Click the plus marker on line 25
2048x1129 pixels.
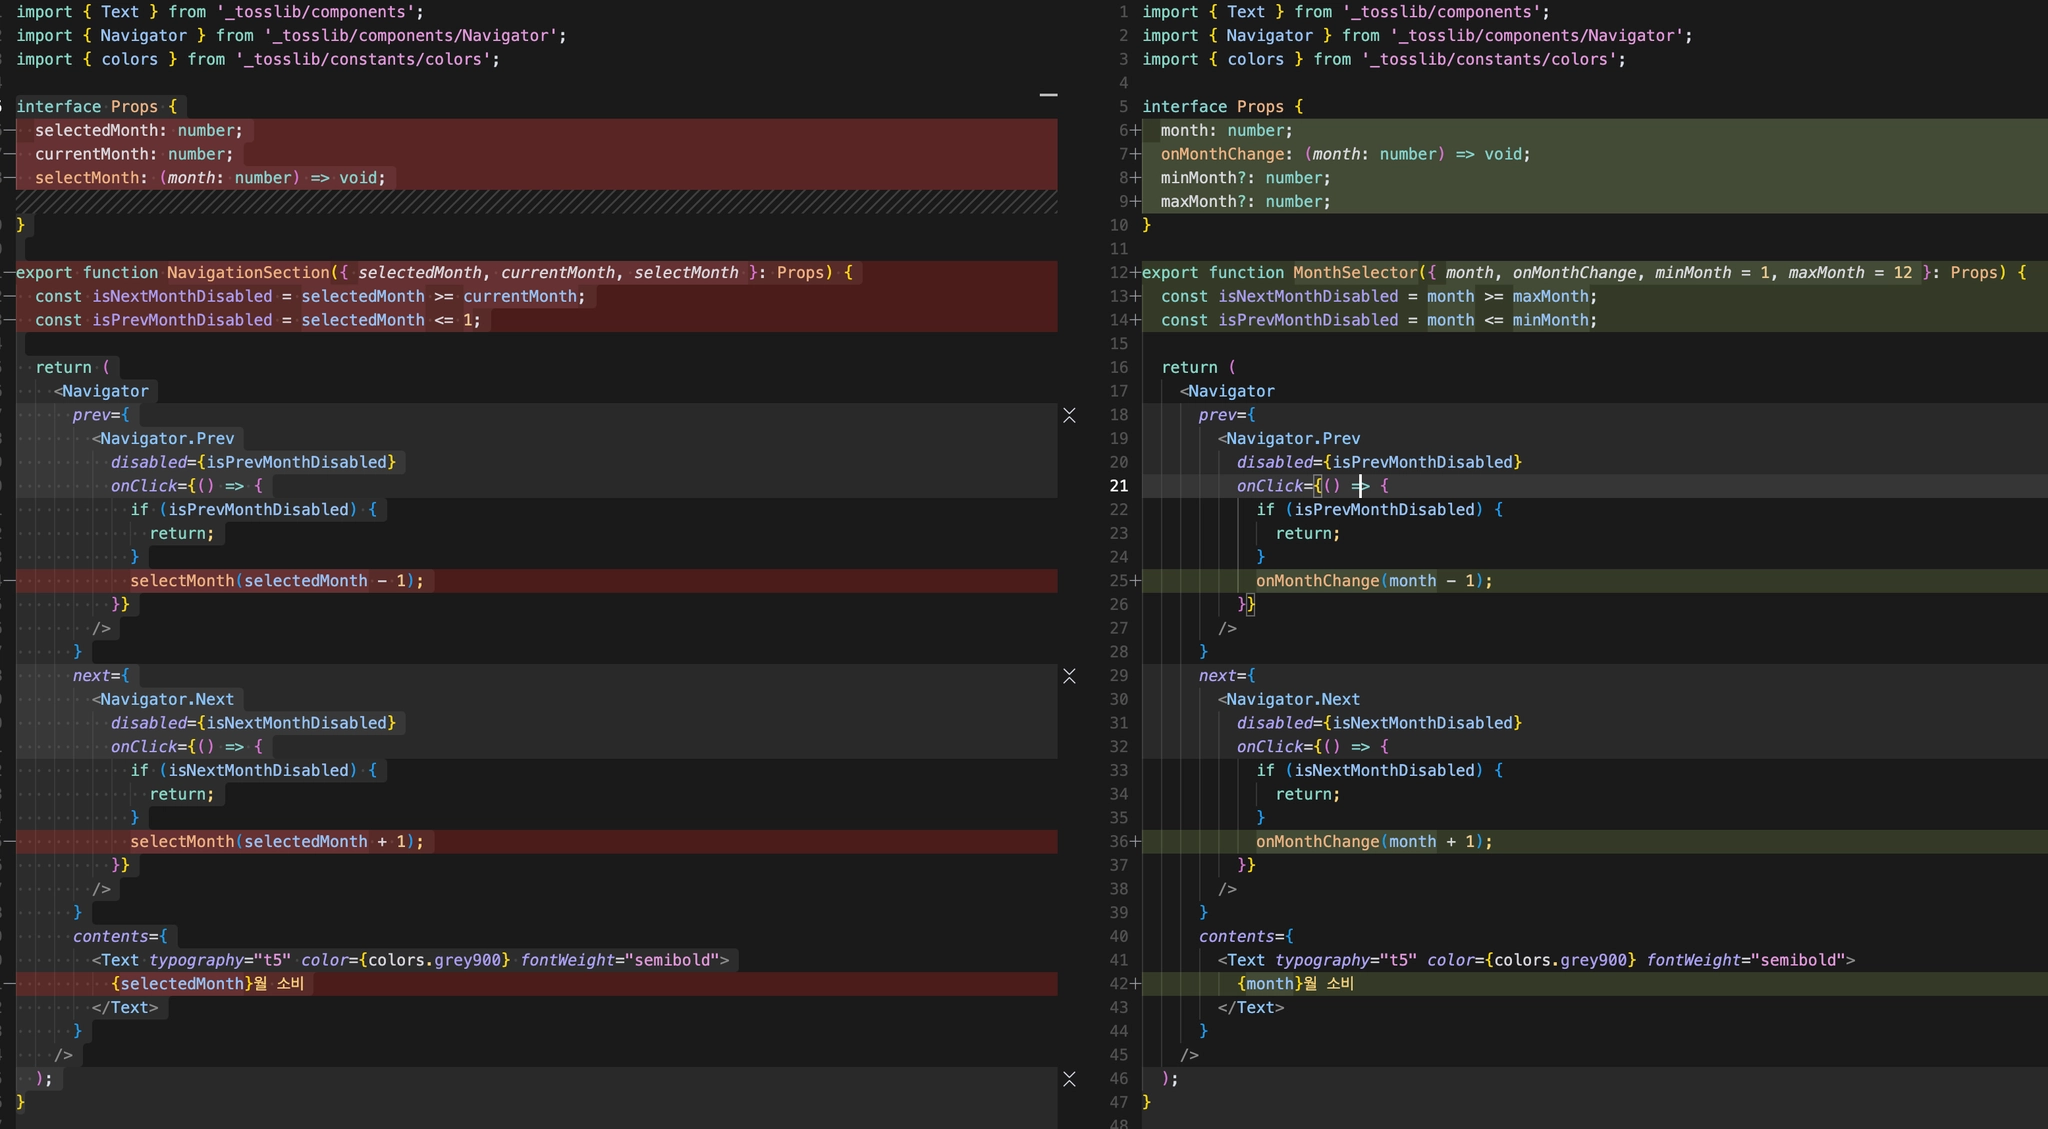click(x=1135, y=581)
